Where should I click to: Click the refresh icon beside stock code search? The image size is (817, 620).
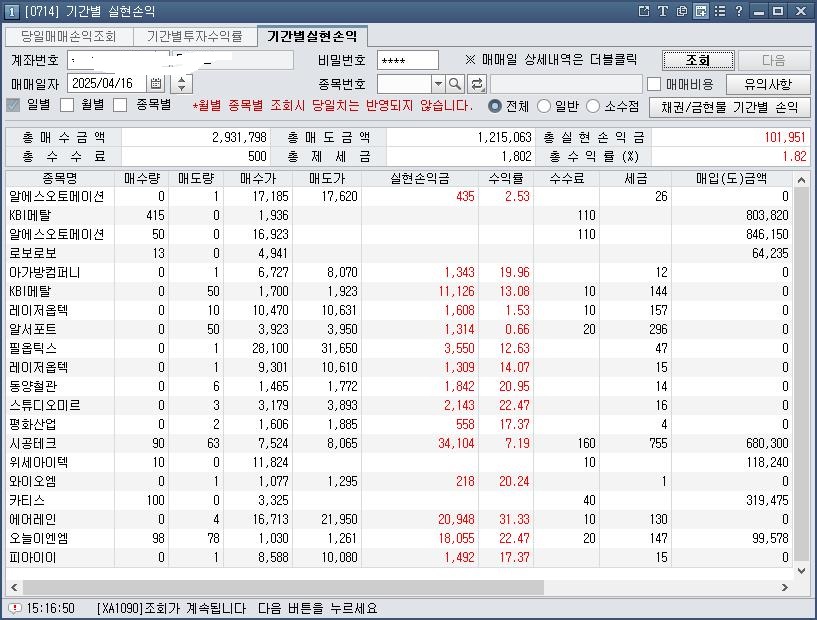click(476, 84)
